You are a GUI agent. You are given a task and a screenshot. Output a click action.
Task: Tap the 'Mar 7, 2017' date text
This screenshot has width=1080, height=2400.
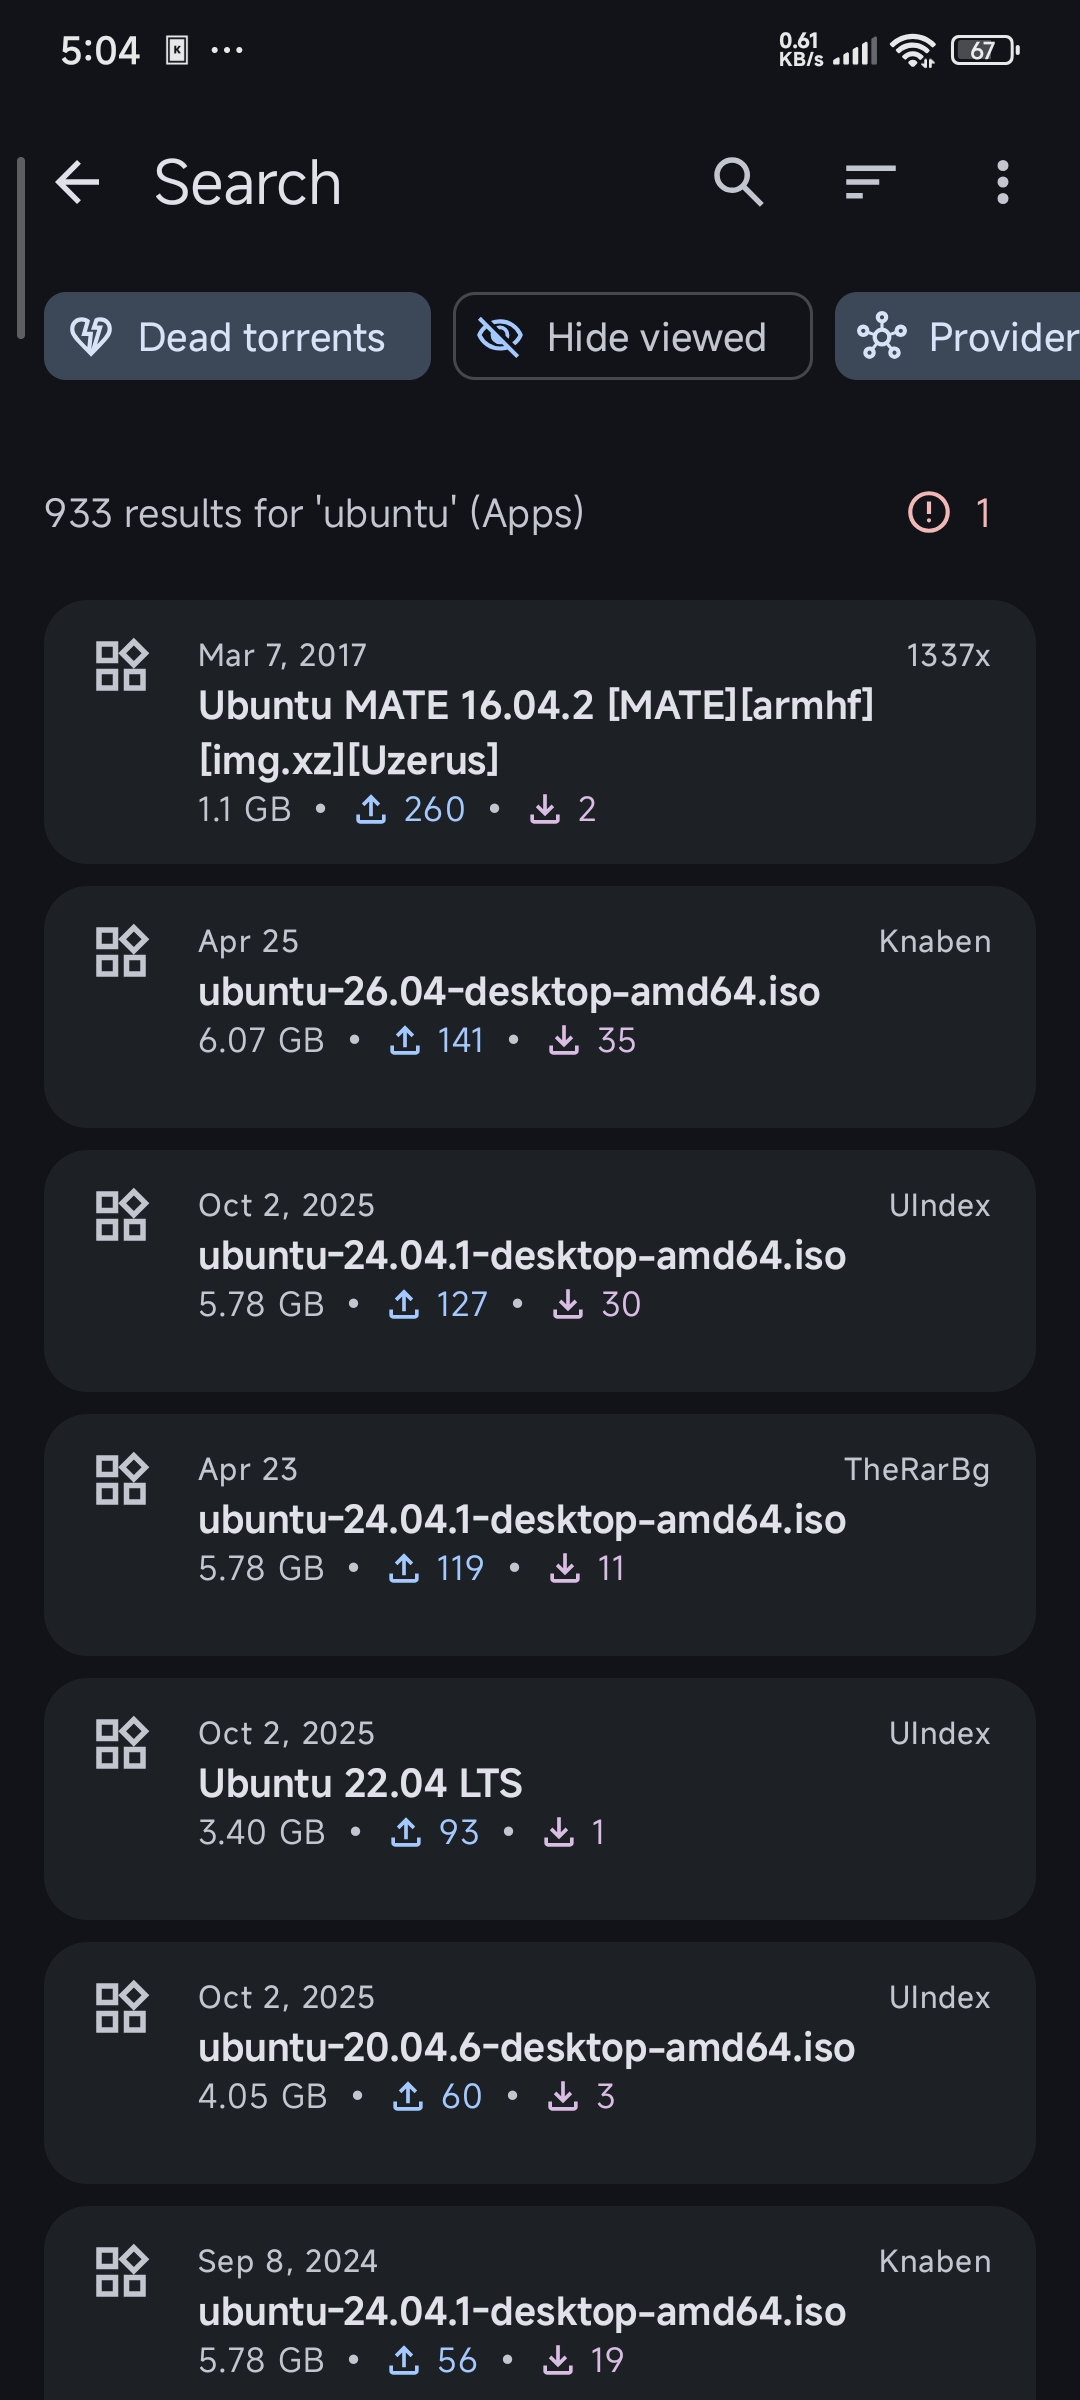coord(283,655)
